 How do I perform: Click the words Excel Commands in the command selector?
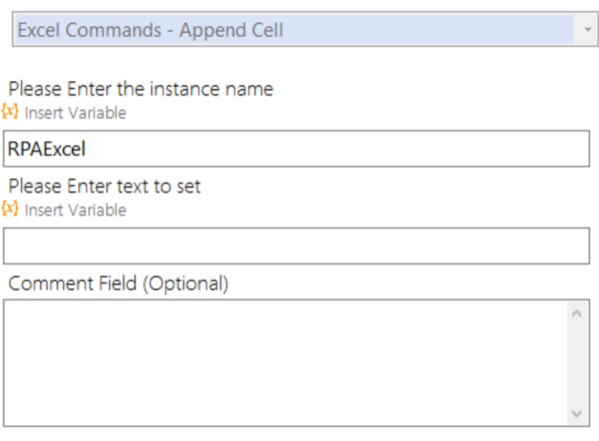coord(90,30)
